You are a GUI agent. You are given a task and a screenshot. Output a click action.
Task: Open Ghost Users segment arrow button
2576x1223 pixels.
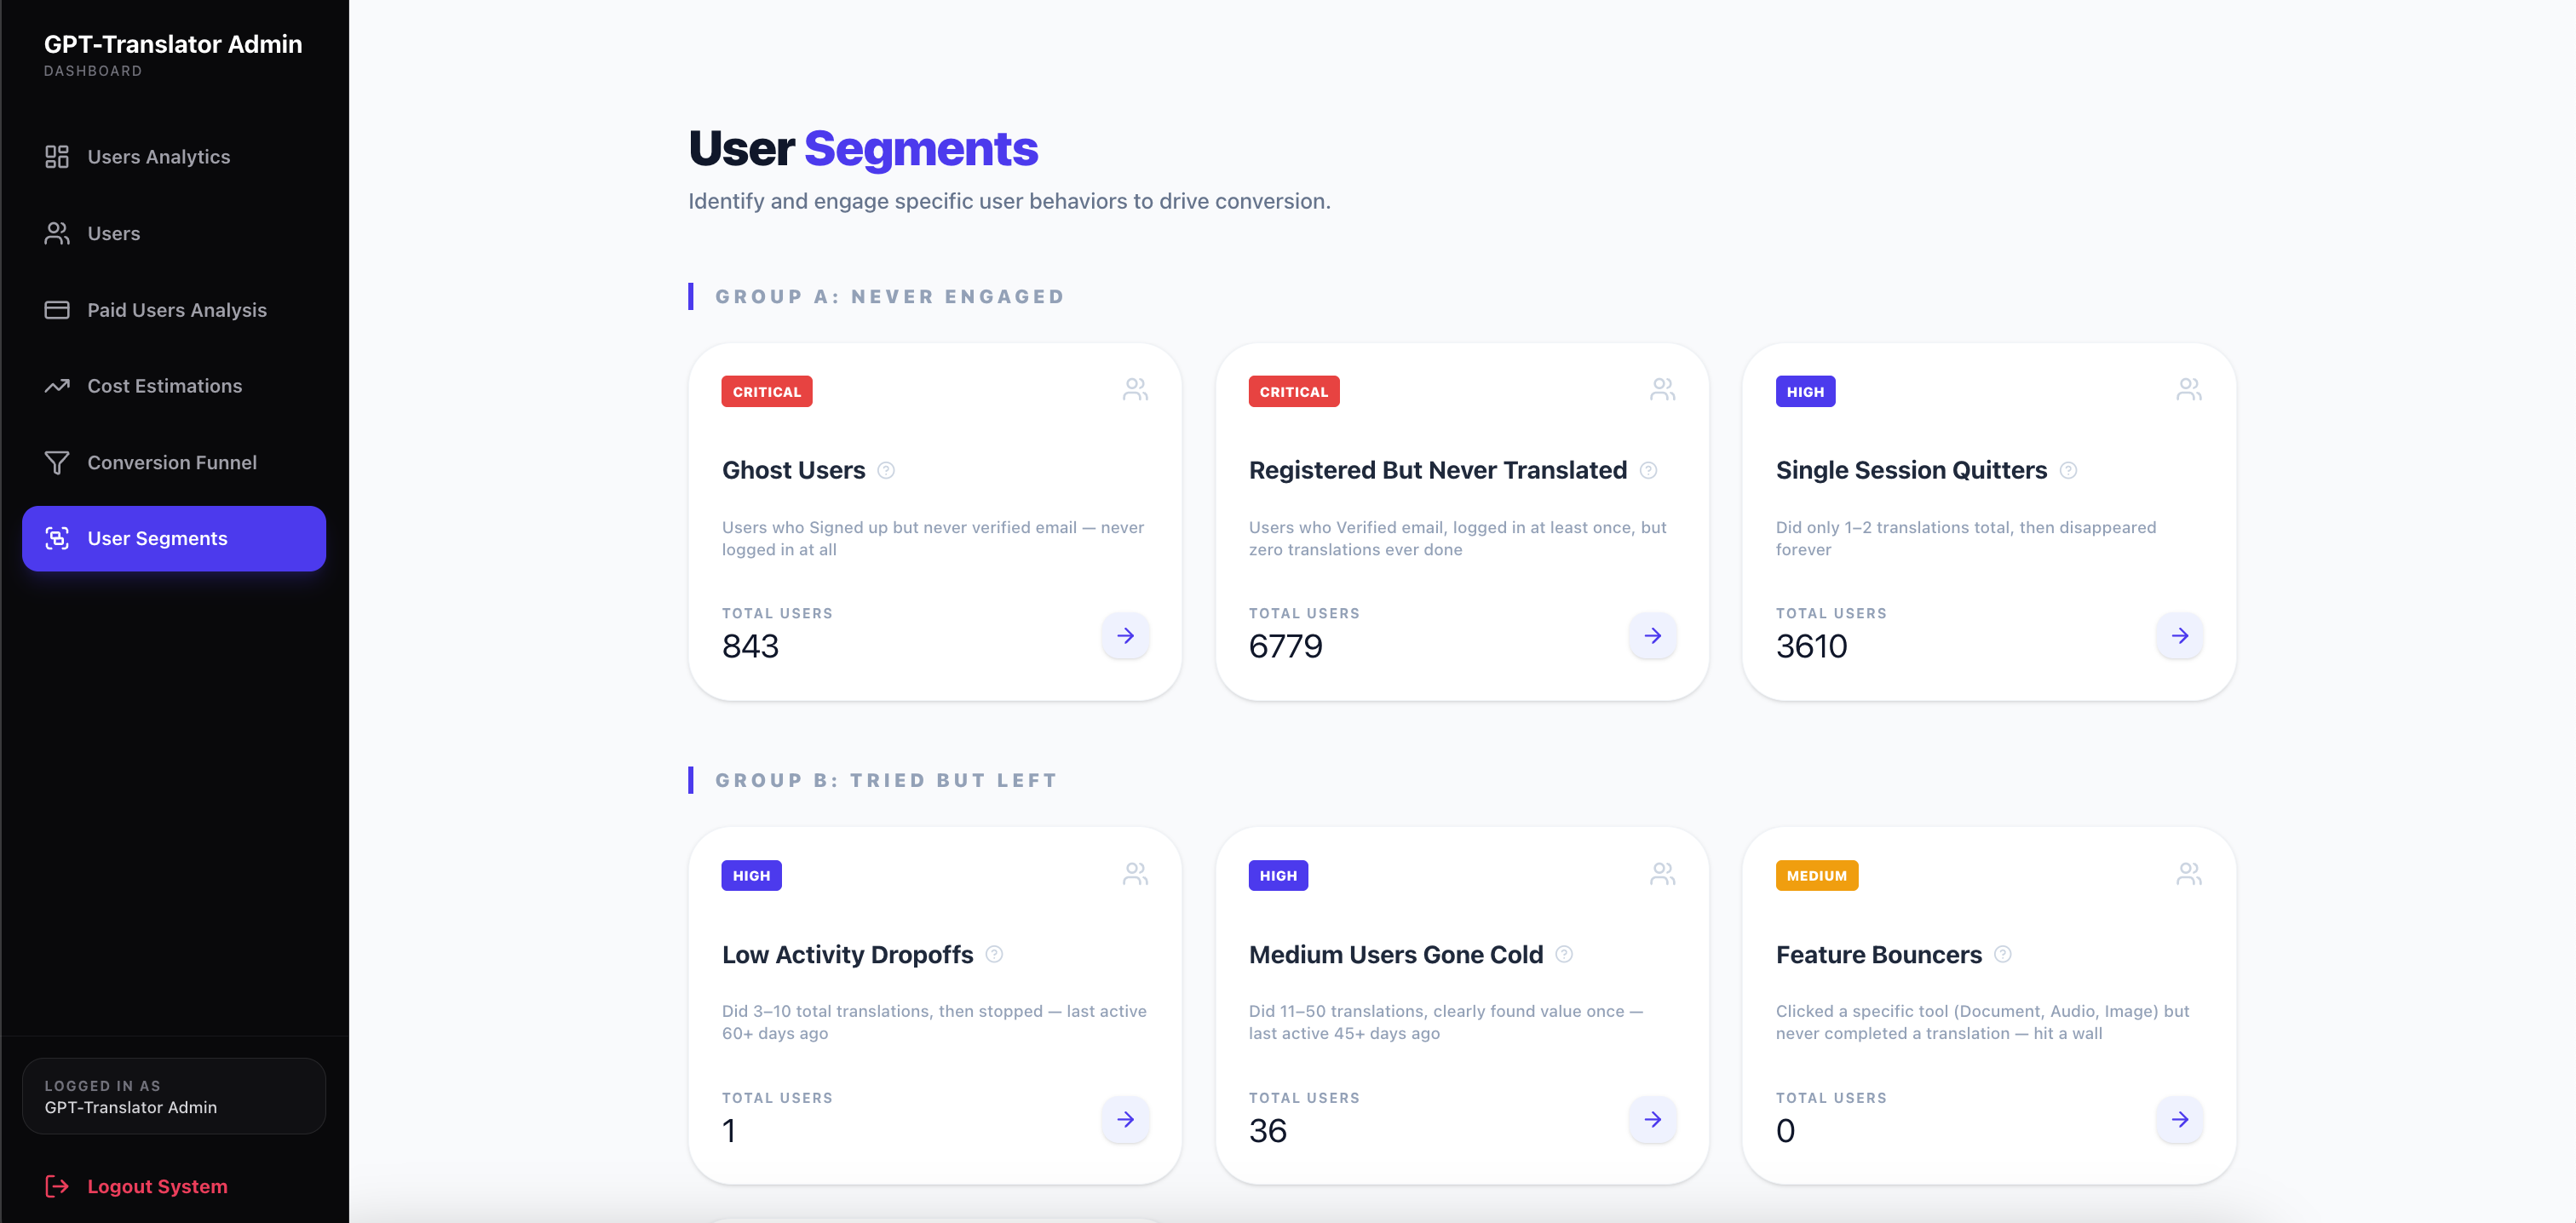(x=1125, y=636)
